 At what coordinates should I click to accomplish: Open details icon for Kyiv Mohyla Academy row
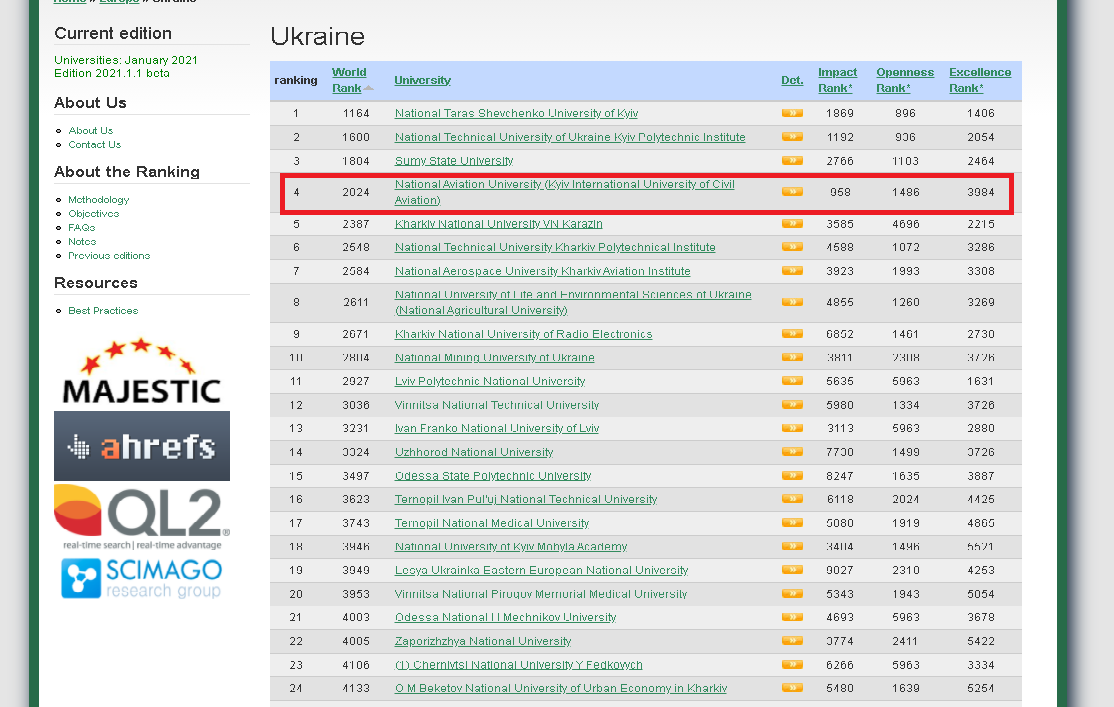792,546
